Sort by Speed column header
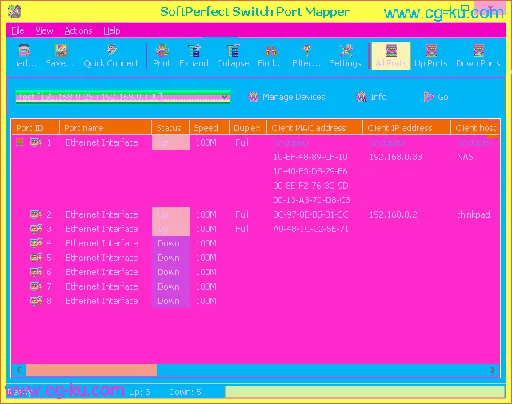This screenshot has height=404, width=512. 209,128
